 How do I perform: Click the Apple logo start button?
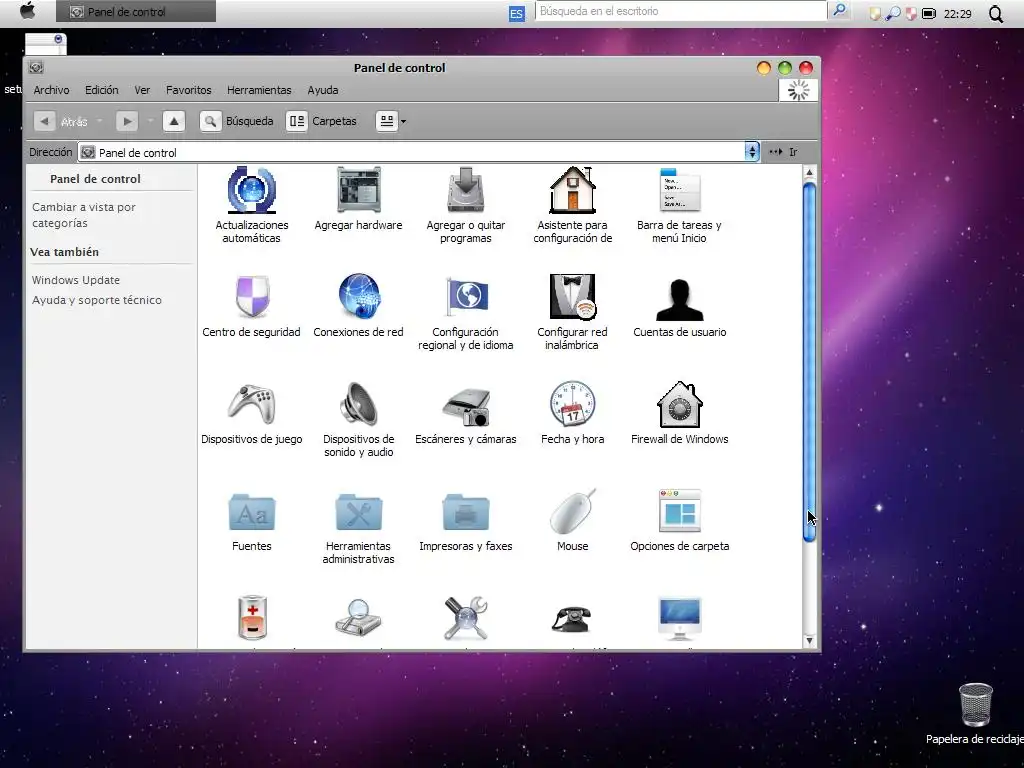[27, 11]
